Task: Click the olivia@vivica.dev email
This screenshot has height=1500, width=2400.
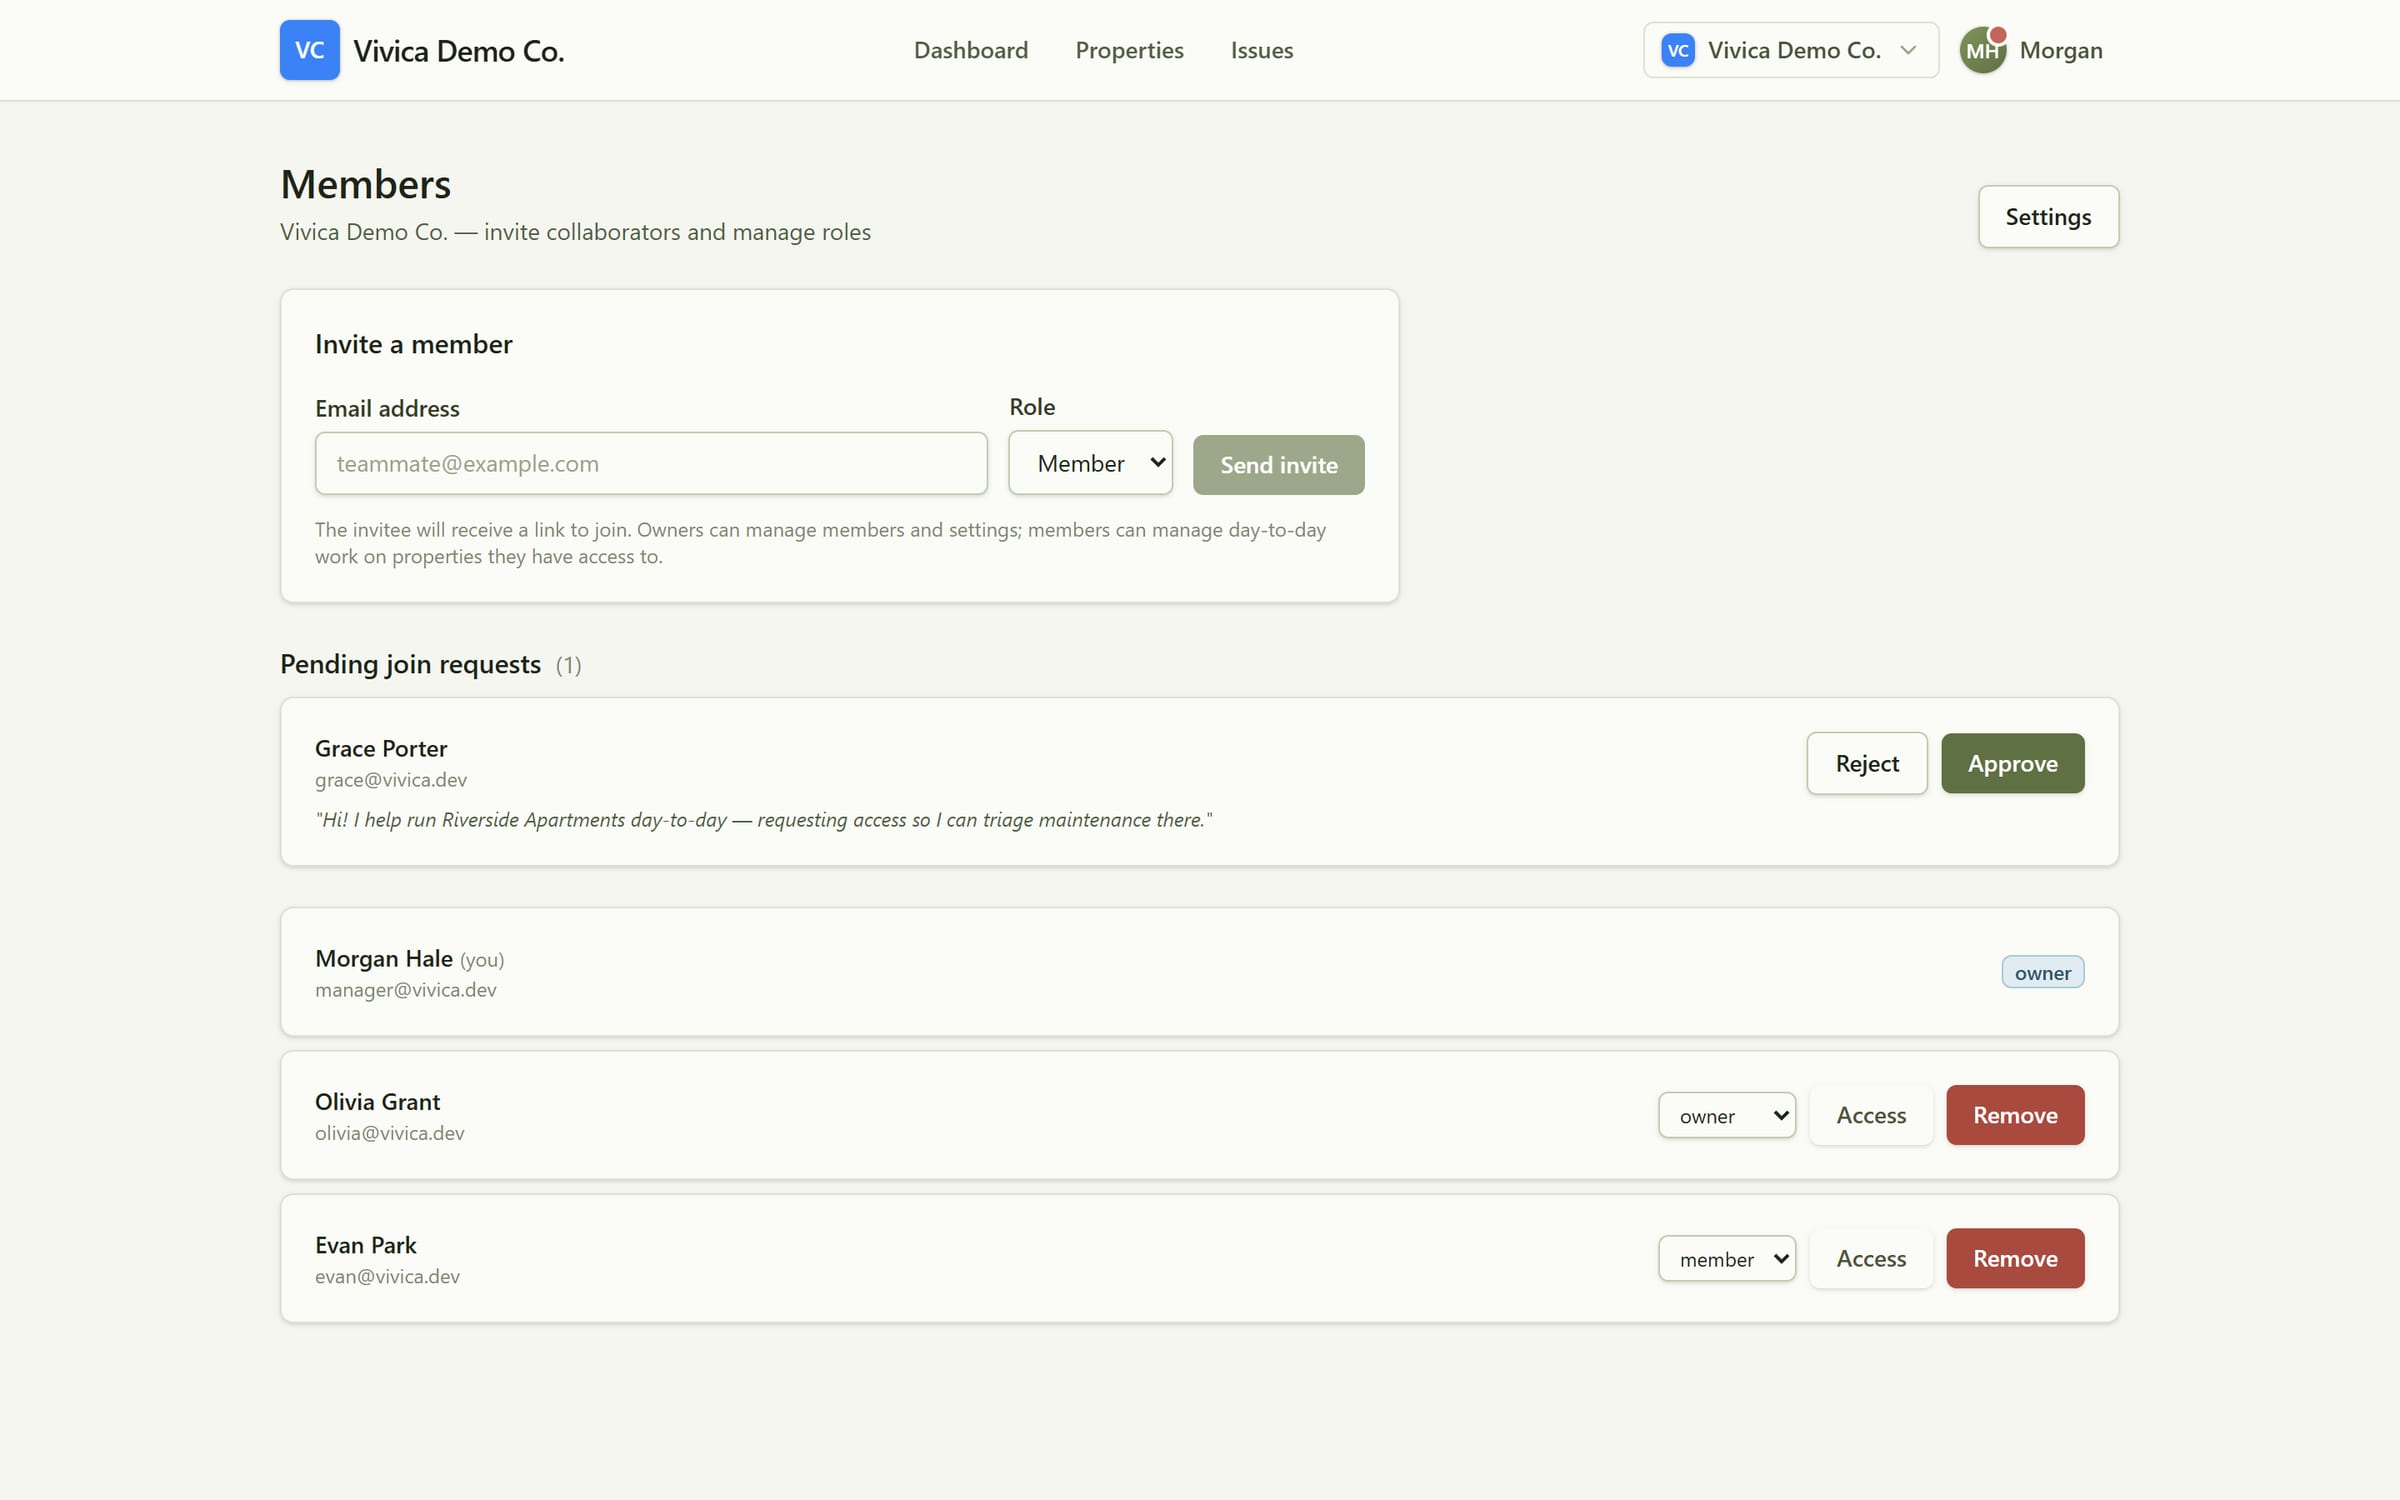Action: (x=390, y=1132)
